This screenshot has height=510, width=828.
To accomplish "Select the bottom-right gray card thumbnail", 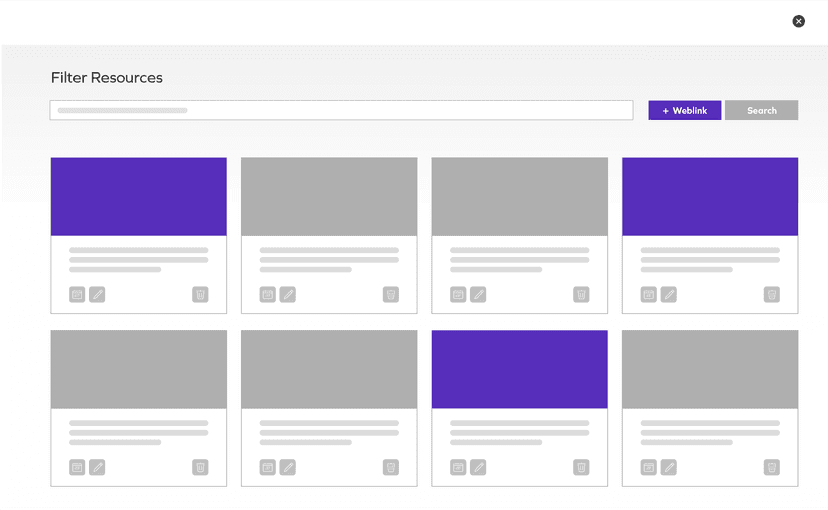I will pyautogui.click(x=710, y=369).
